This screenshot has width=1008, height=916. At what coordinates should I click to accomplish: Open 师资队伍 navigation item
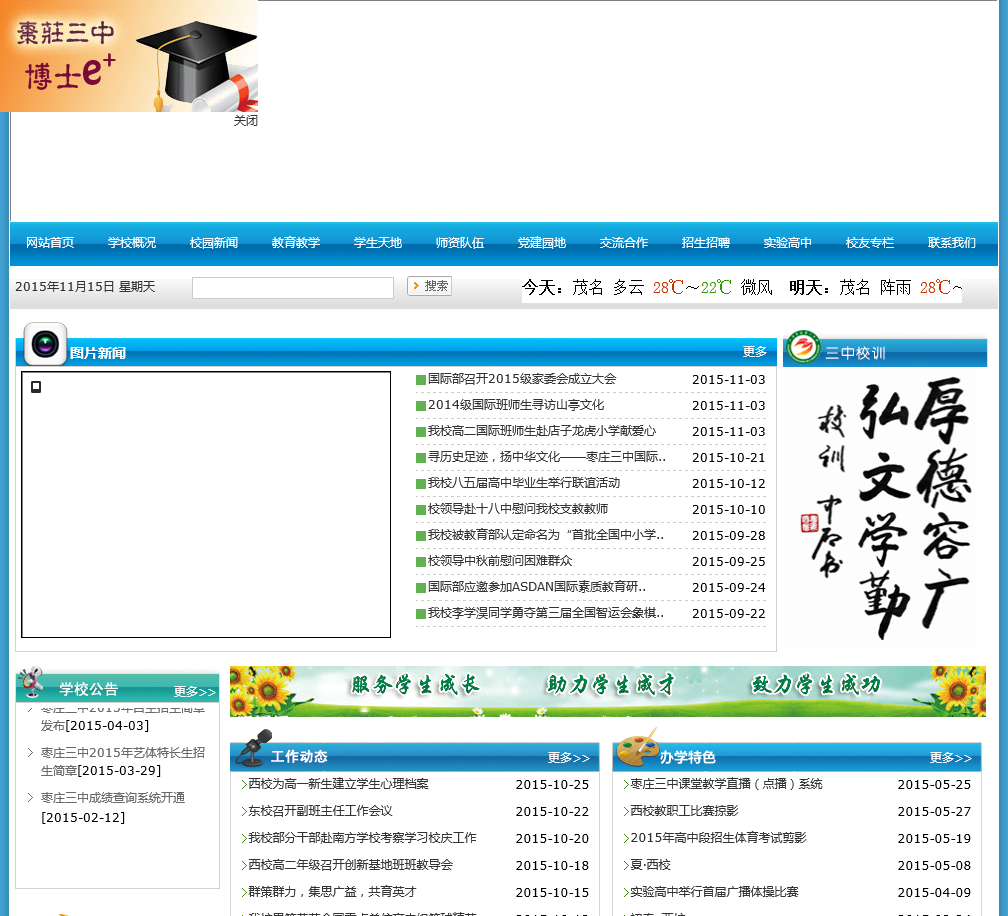click(x=460, y=243)
